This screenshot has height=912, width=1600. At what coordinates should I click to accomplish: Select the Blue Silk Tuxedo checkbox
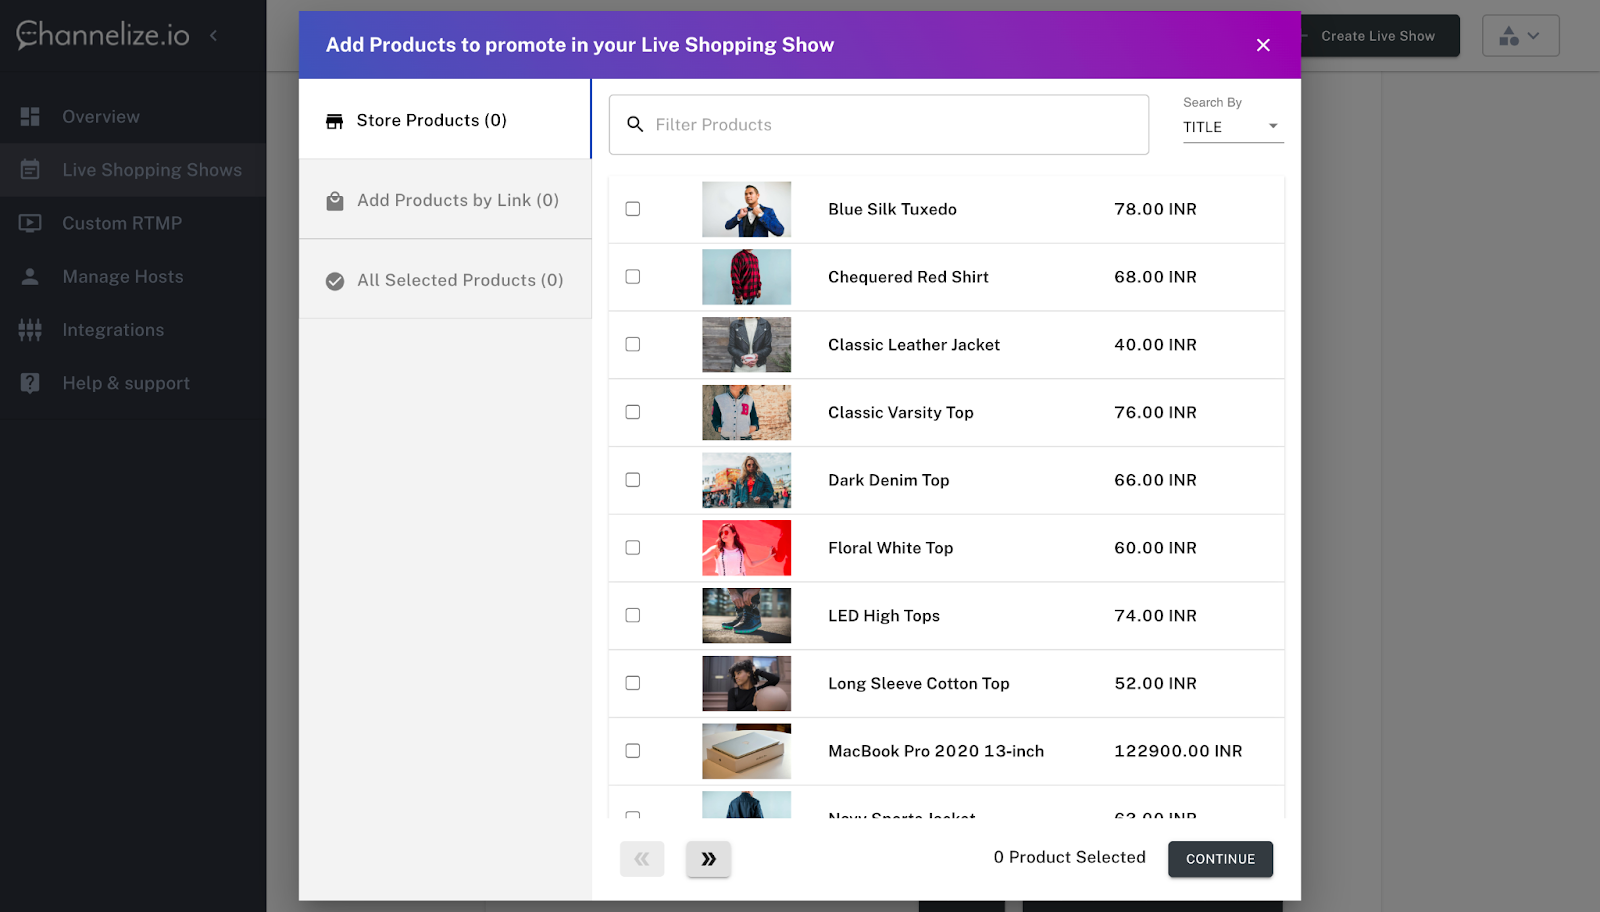[x=633, y=209]
